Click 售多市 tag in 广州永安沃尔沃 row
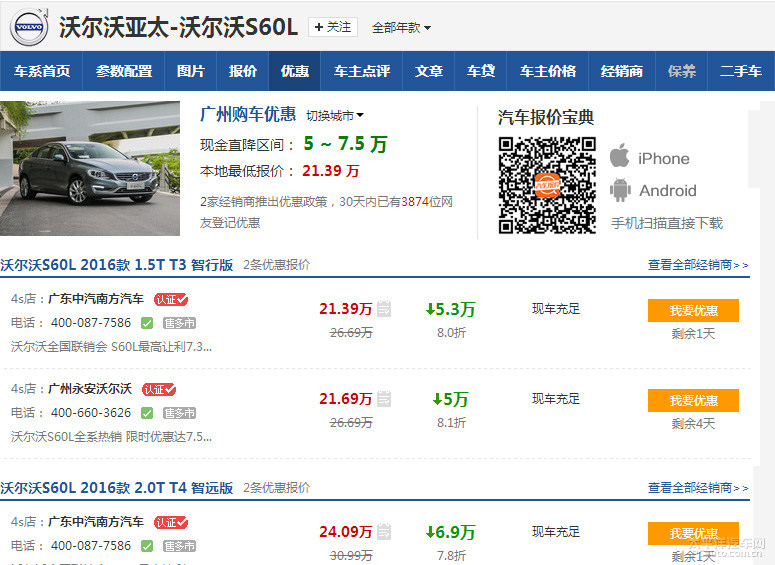 click(179, 413)
